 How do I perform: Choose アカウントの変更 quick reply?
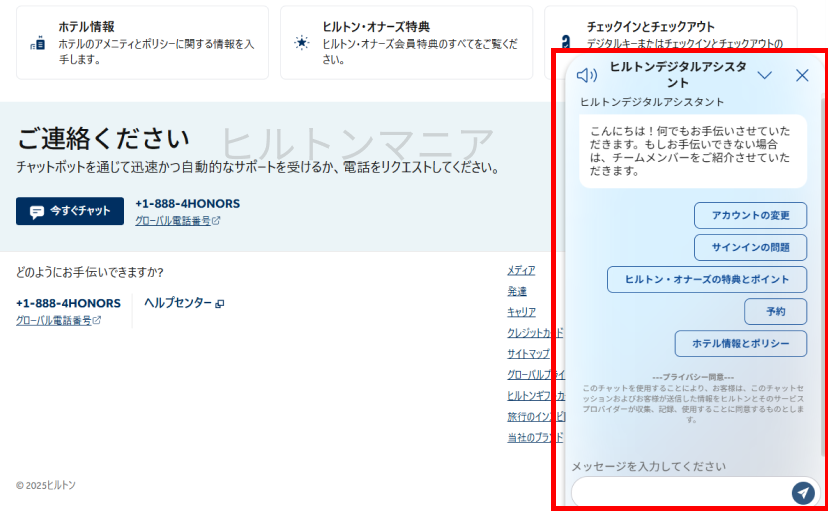[750, 215]
